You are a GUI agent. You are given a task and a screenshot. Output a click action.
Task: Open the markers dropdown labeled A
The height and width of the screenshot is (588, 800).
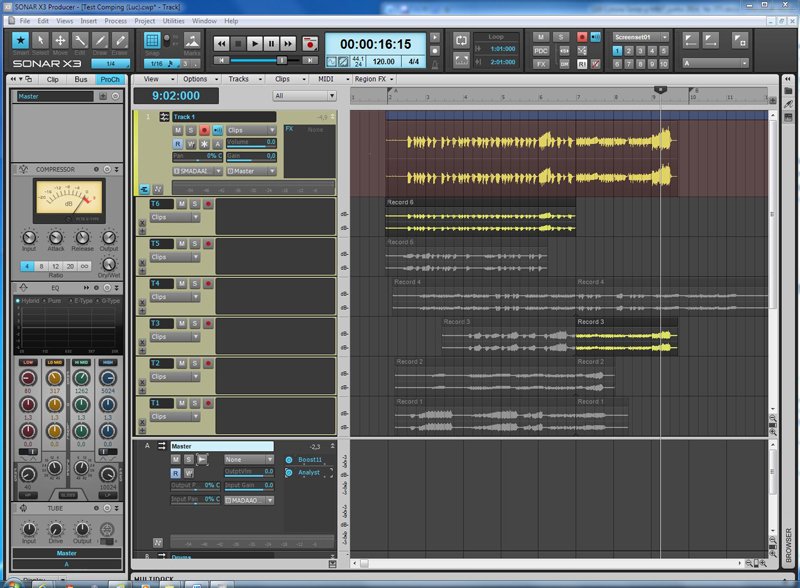(716, 63)
